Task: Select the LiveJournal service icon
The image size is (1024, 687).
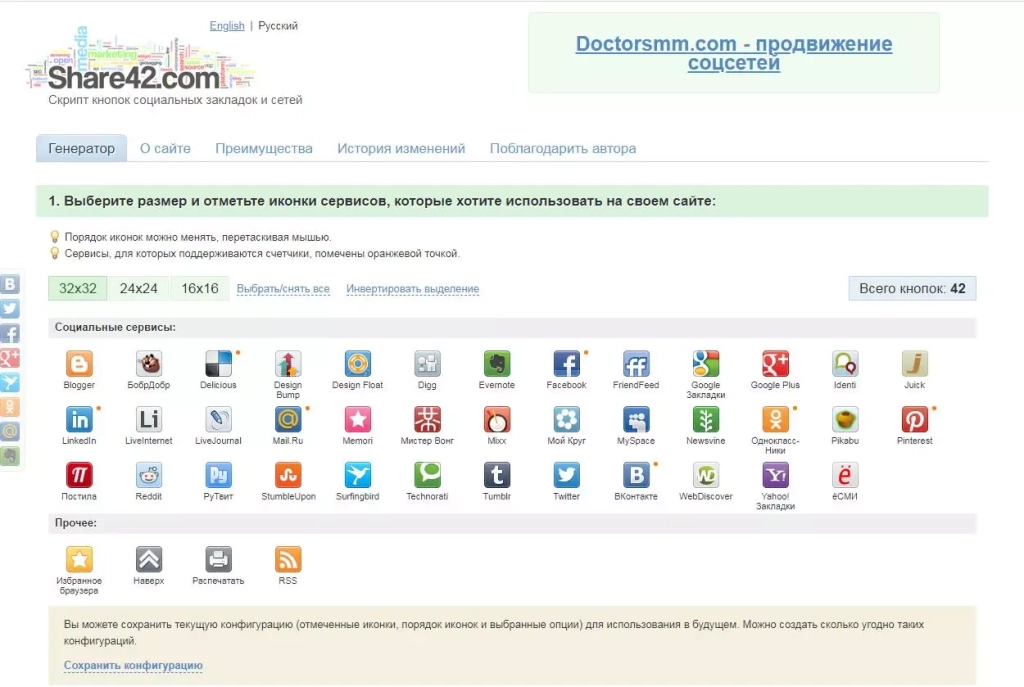Action: coord(218,419)
